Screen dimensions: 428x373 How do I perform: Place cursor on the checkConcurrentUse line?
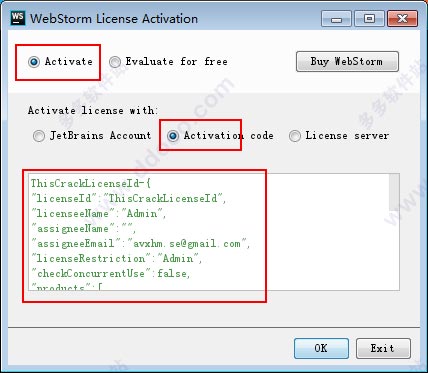pos(111,274)
